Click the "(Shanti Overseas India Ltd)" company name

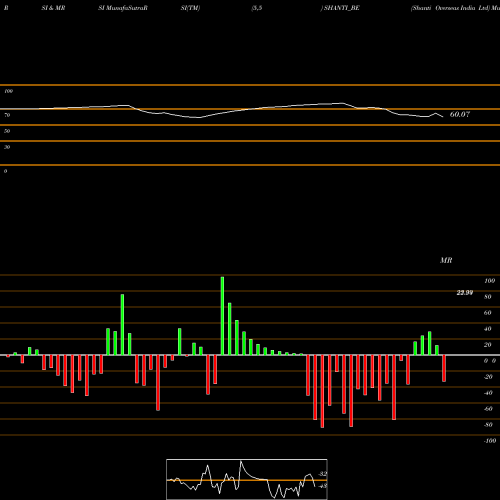click(450, 8)
